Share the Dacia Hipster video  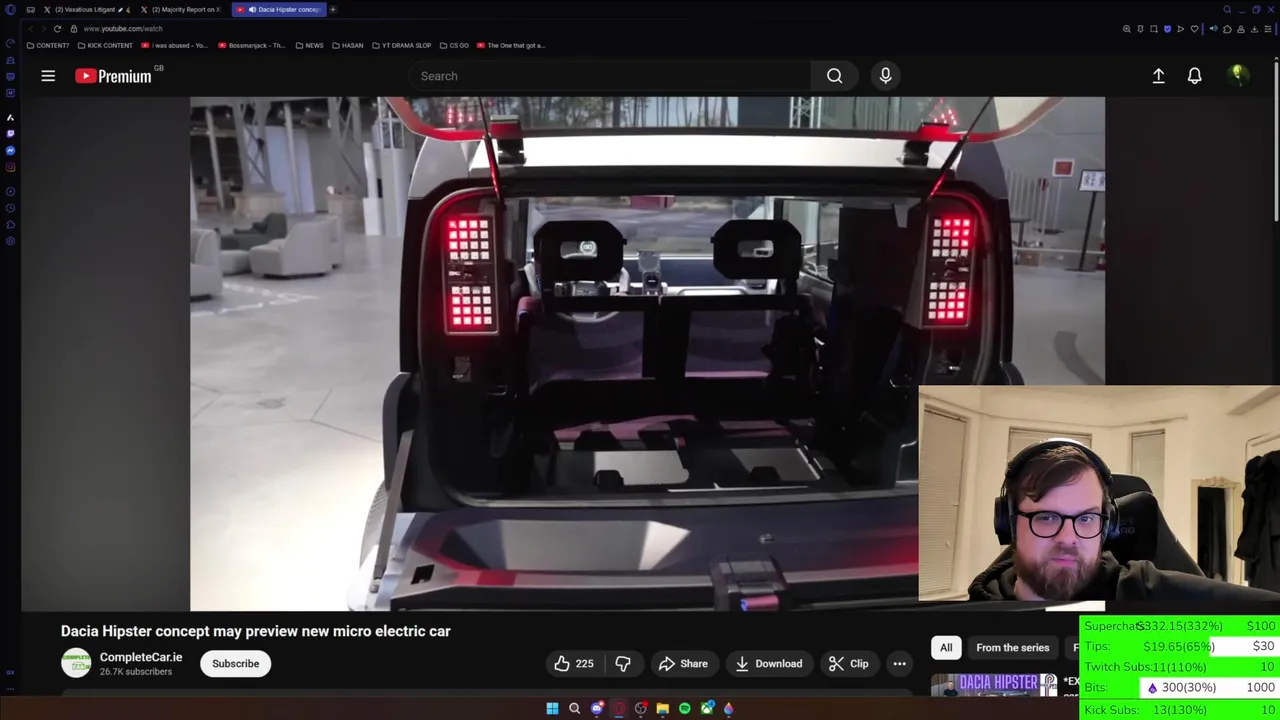(x=683, y=664)
